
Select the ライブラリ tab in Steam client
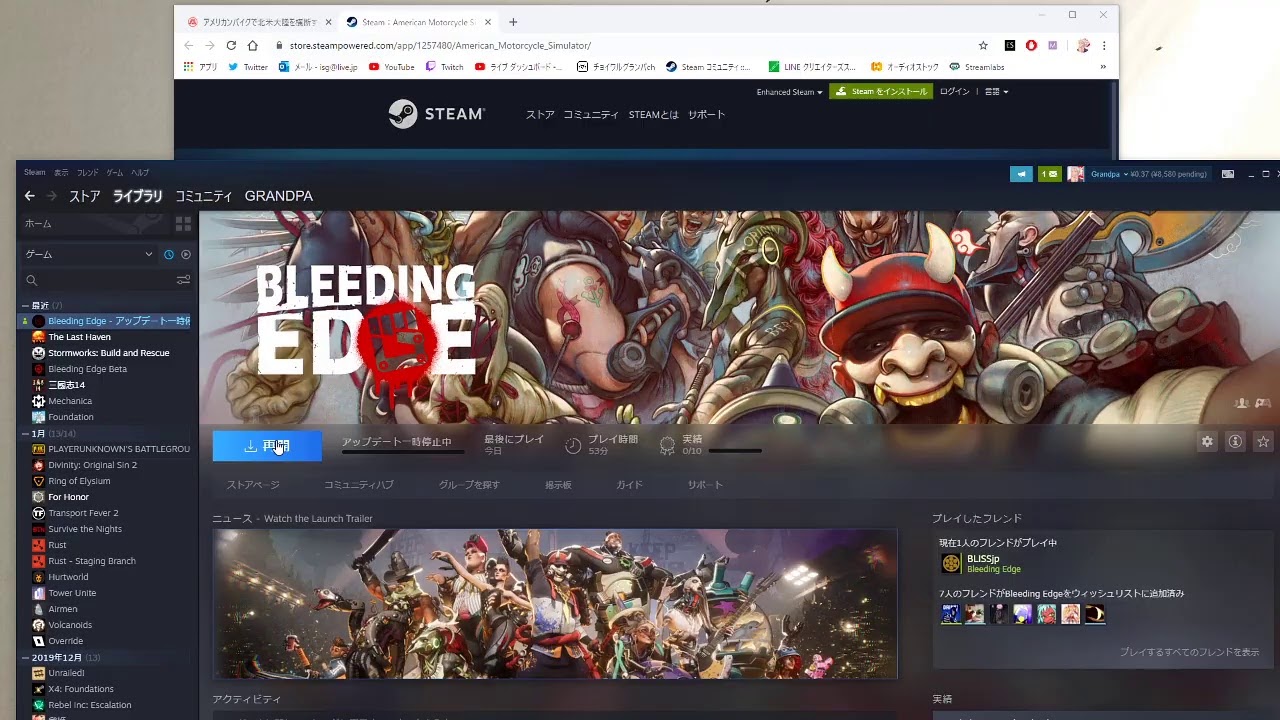click(137, 196)
